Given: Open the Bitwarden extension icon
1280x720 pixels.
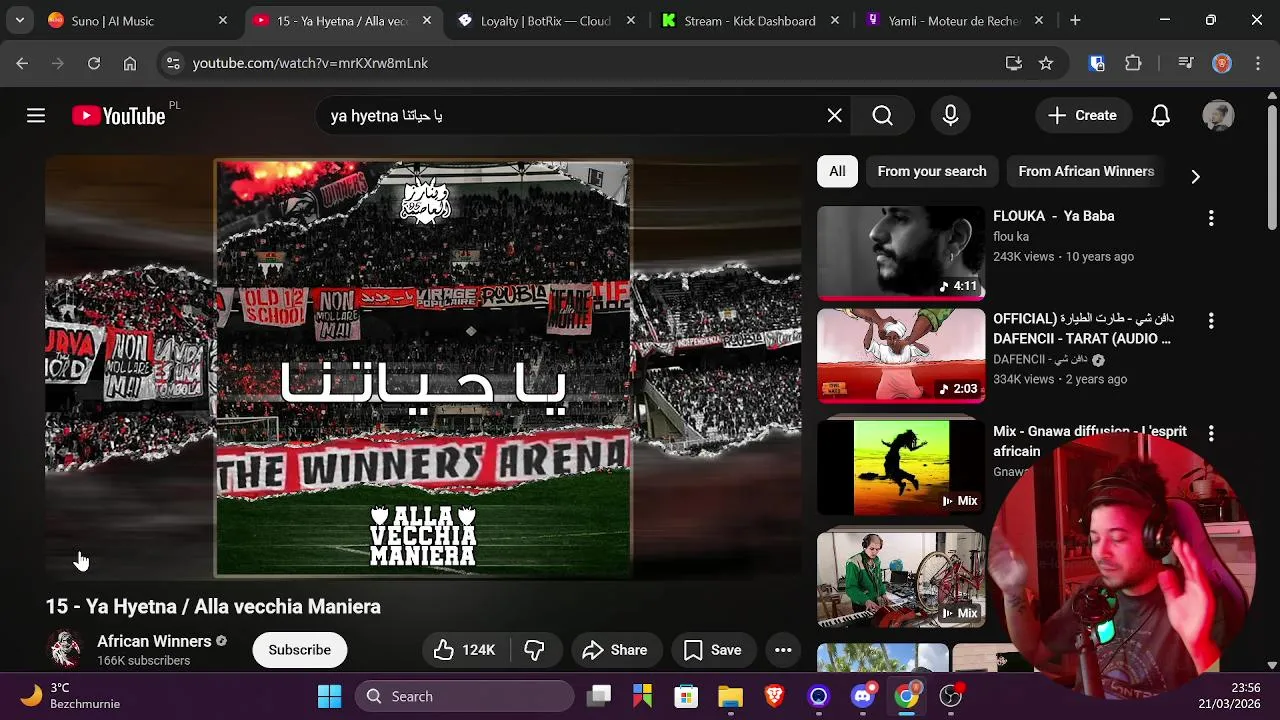Looking at the screenshot, I should coord(1097,63).
